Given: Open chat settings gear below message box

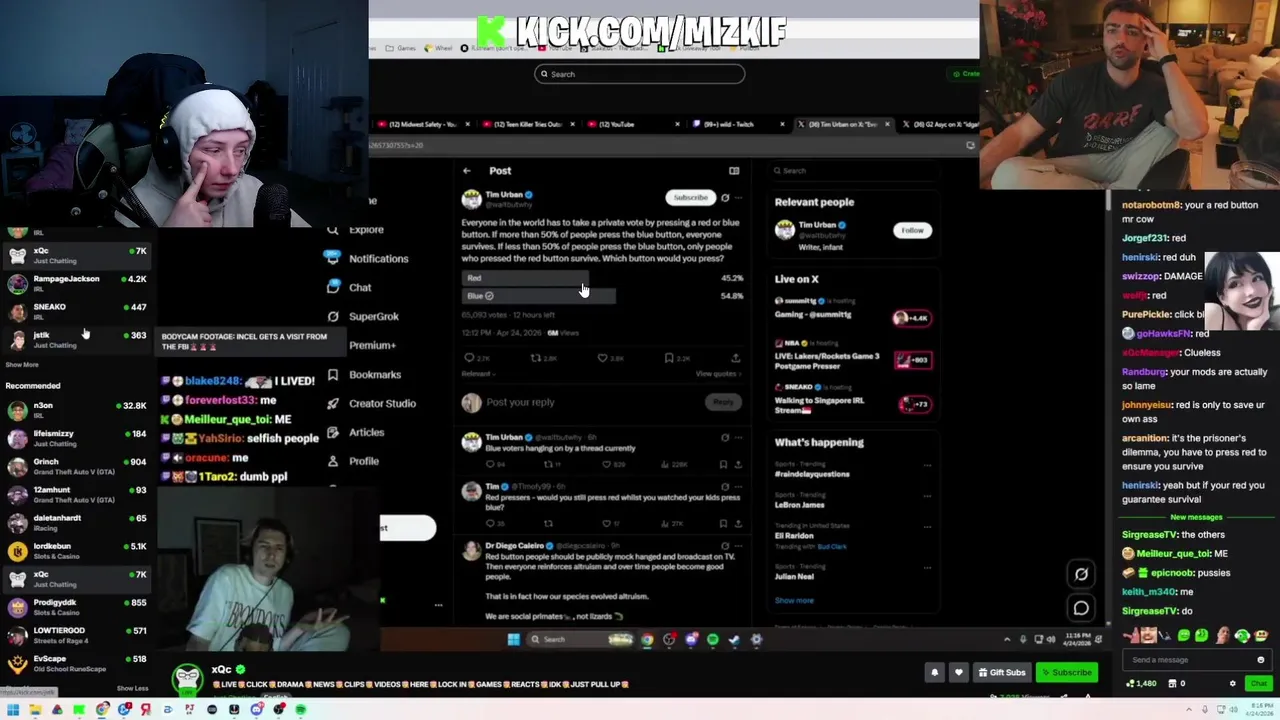Looking at the screenshot, I should pyautogui.click(x=1232, y=684).
